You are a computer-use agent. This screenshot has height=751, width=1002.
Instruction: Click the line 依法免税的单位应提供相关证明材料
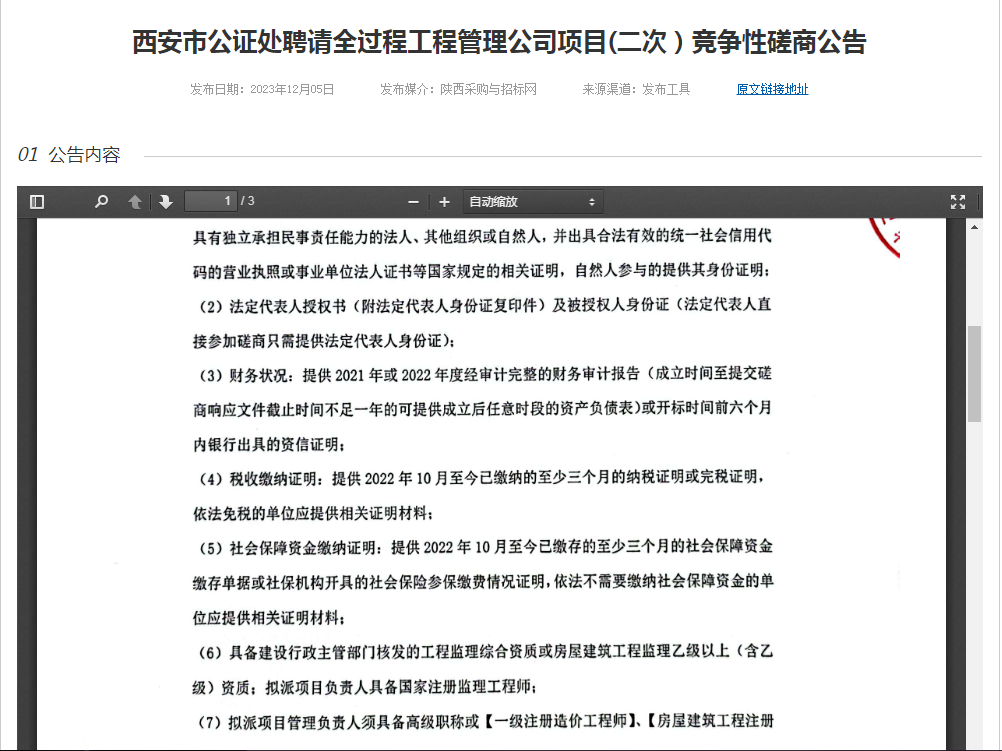[x=313, y=513]
